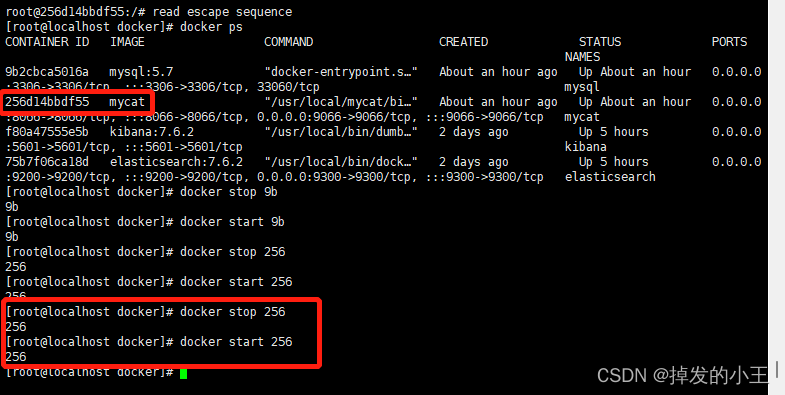Click the kibana:7.6.2 image name
The height and width of the screenshot is (395, 785).
152,132
